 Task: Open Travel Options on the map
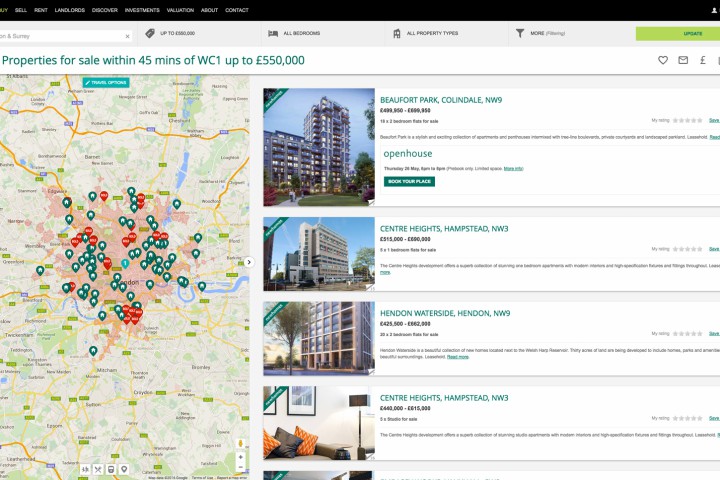pyautogui.click(x=106, y=83)
